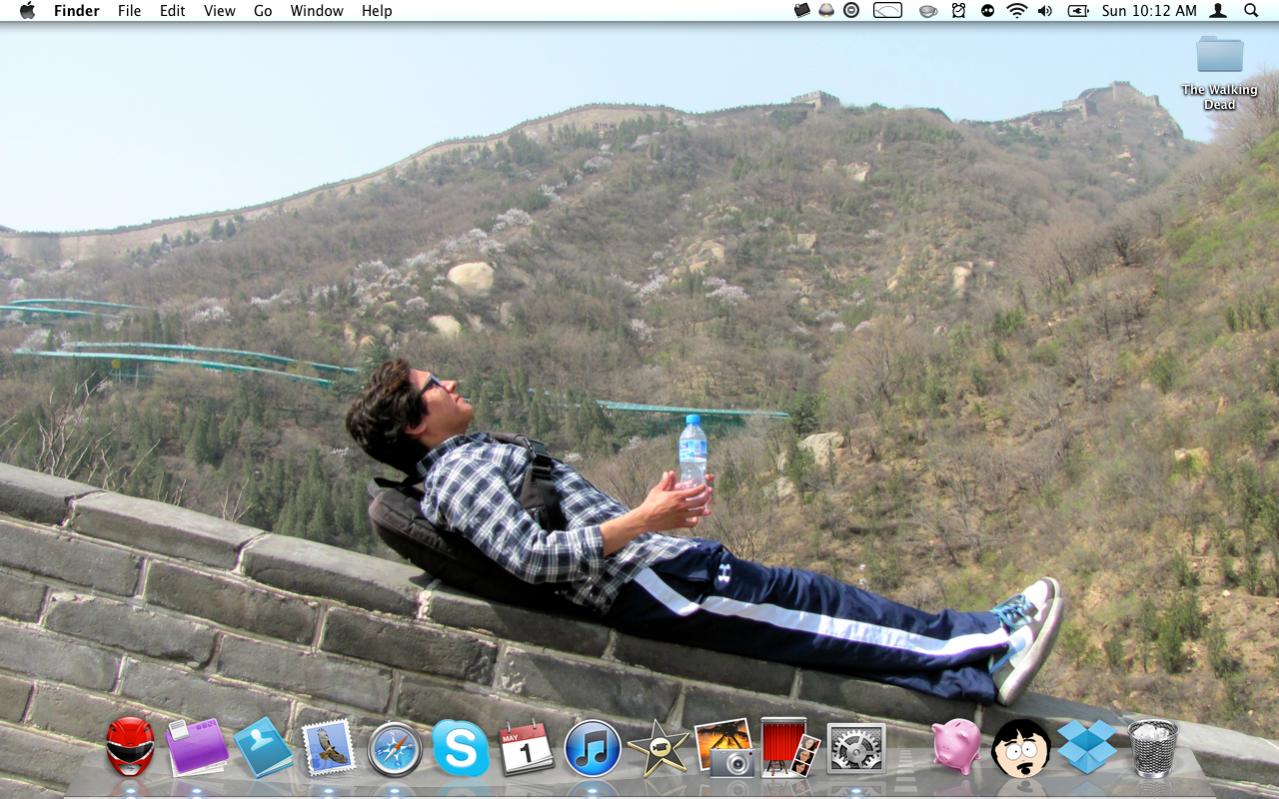Click the cartoon face dock icon
The height and width of the screenshot is (799, 1279).
point(1021,748)
